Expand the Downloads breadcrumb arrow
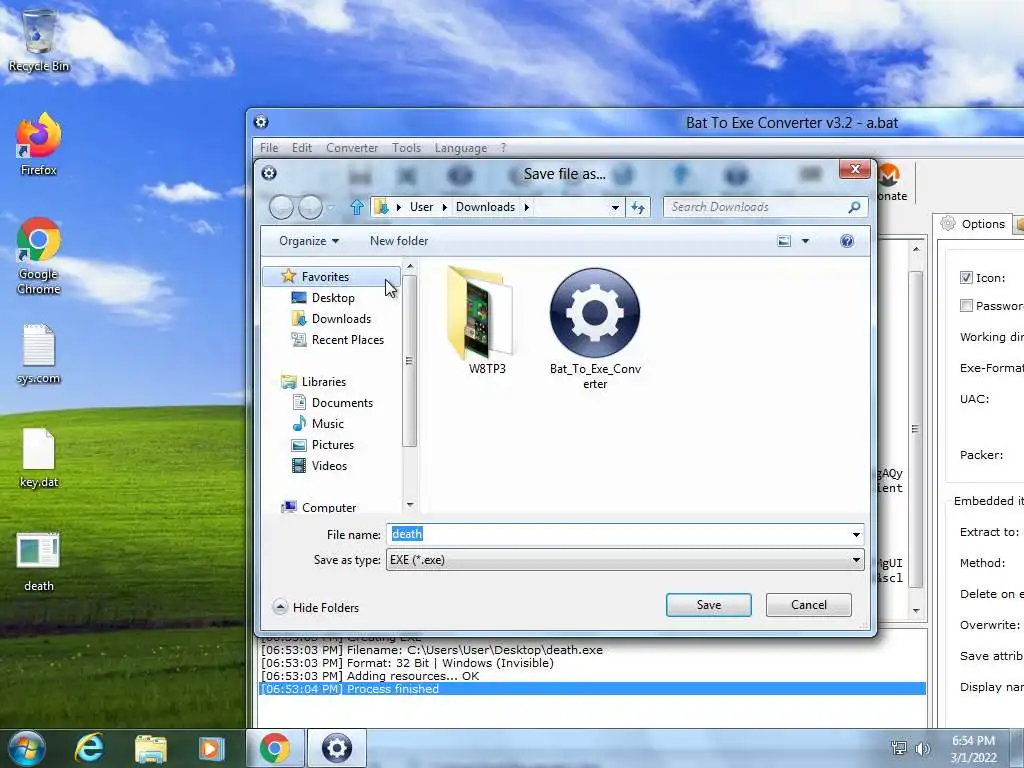The height and width of the screenshot is (768, 1024). (526, 207)
